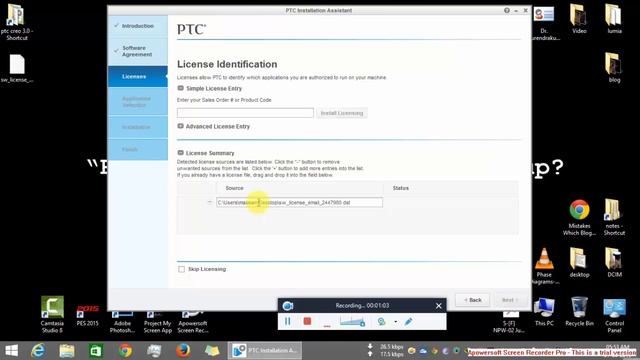Open the lumia folder on the desktop

(614, 19)
